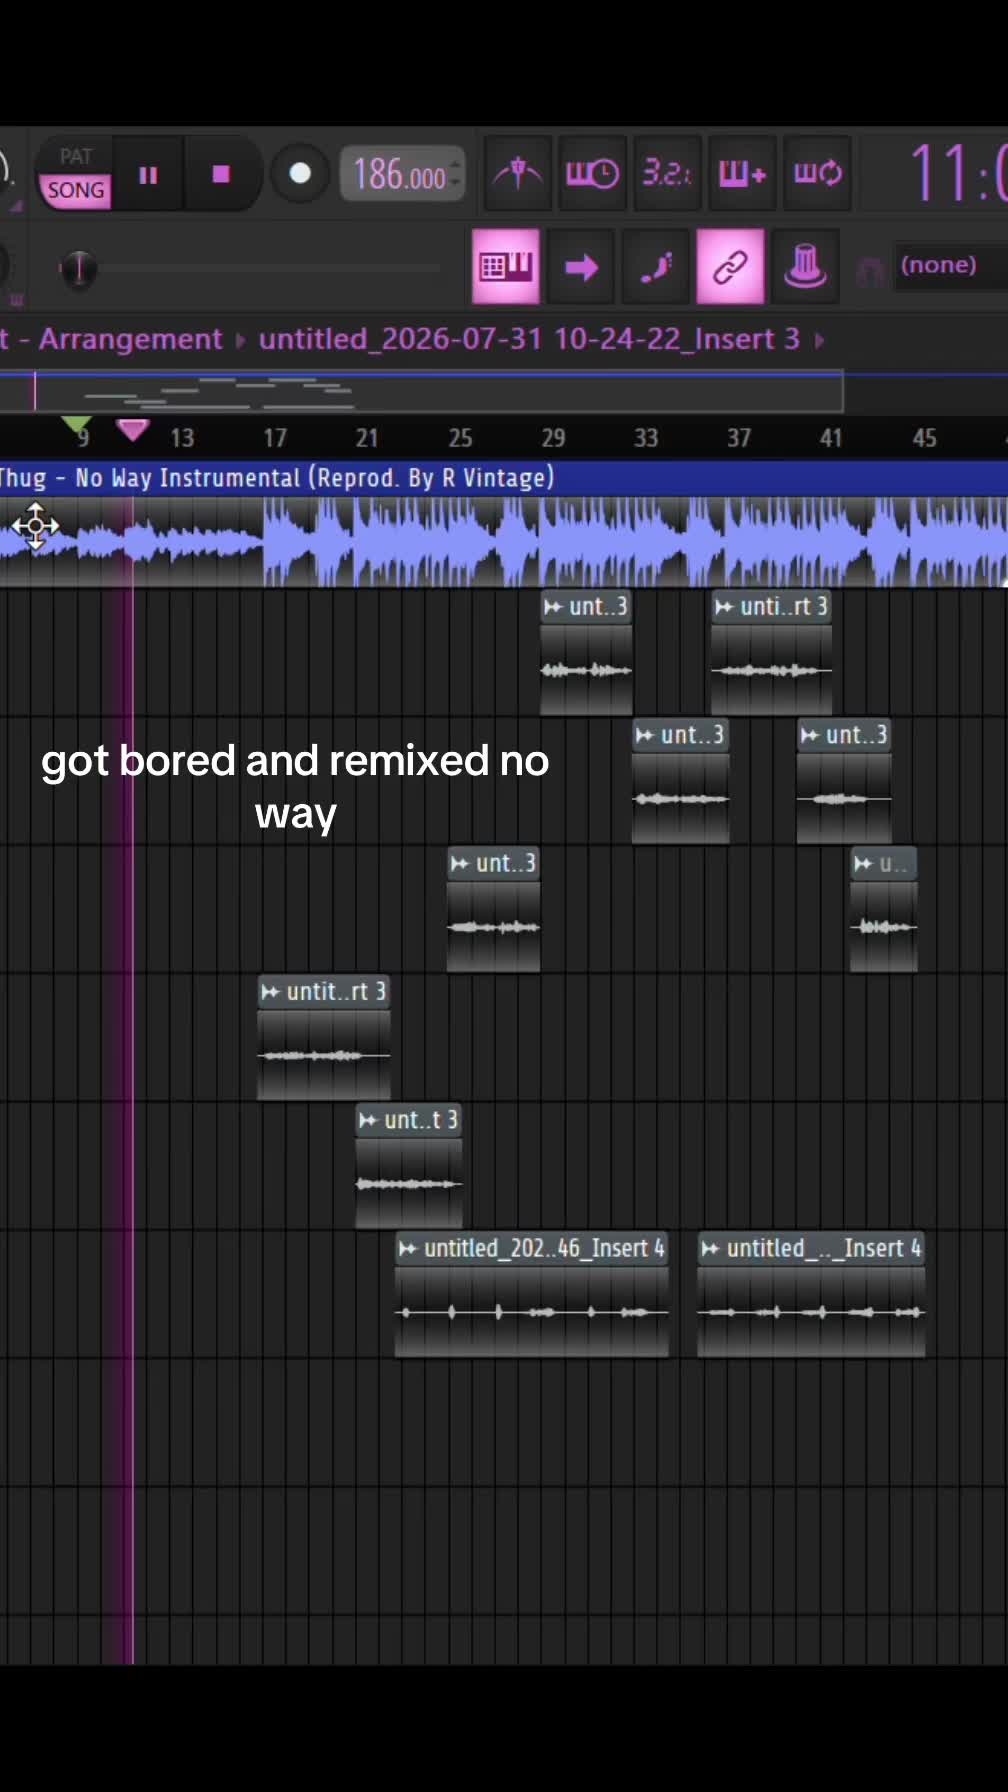Toggle typing keyboard to piano icon

pyautogui.click(x=506, y=267)
